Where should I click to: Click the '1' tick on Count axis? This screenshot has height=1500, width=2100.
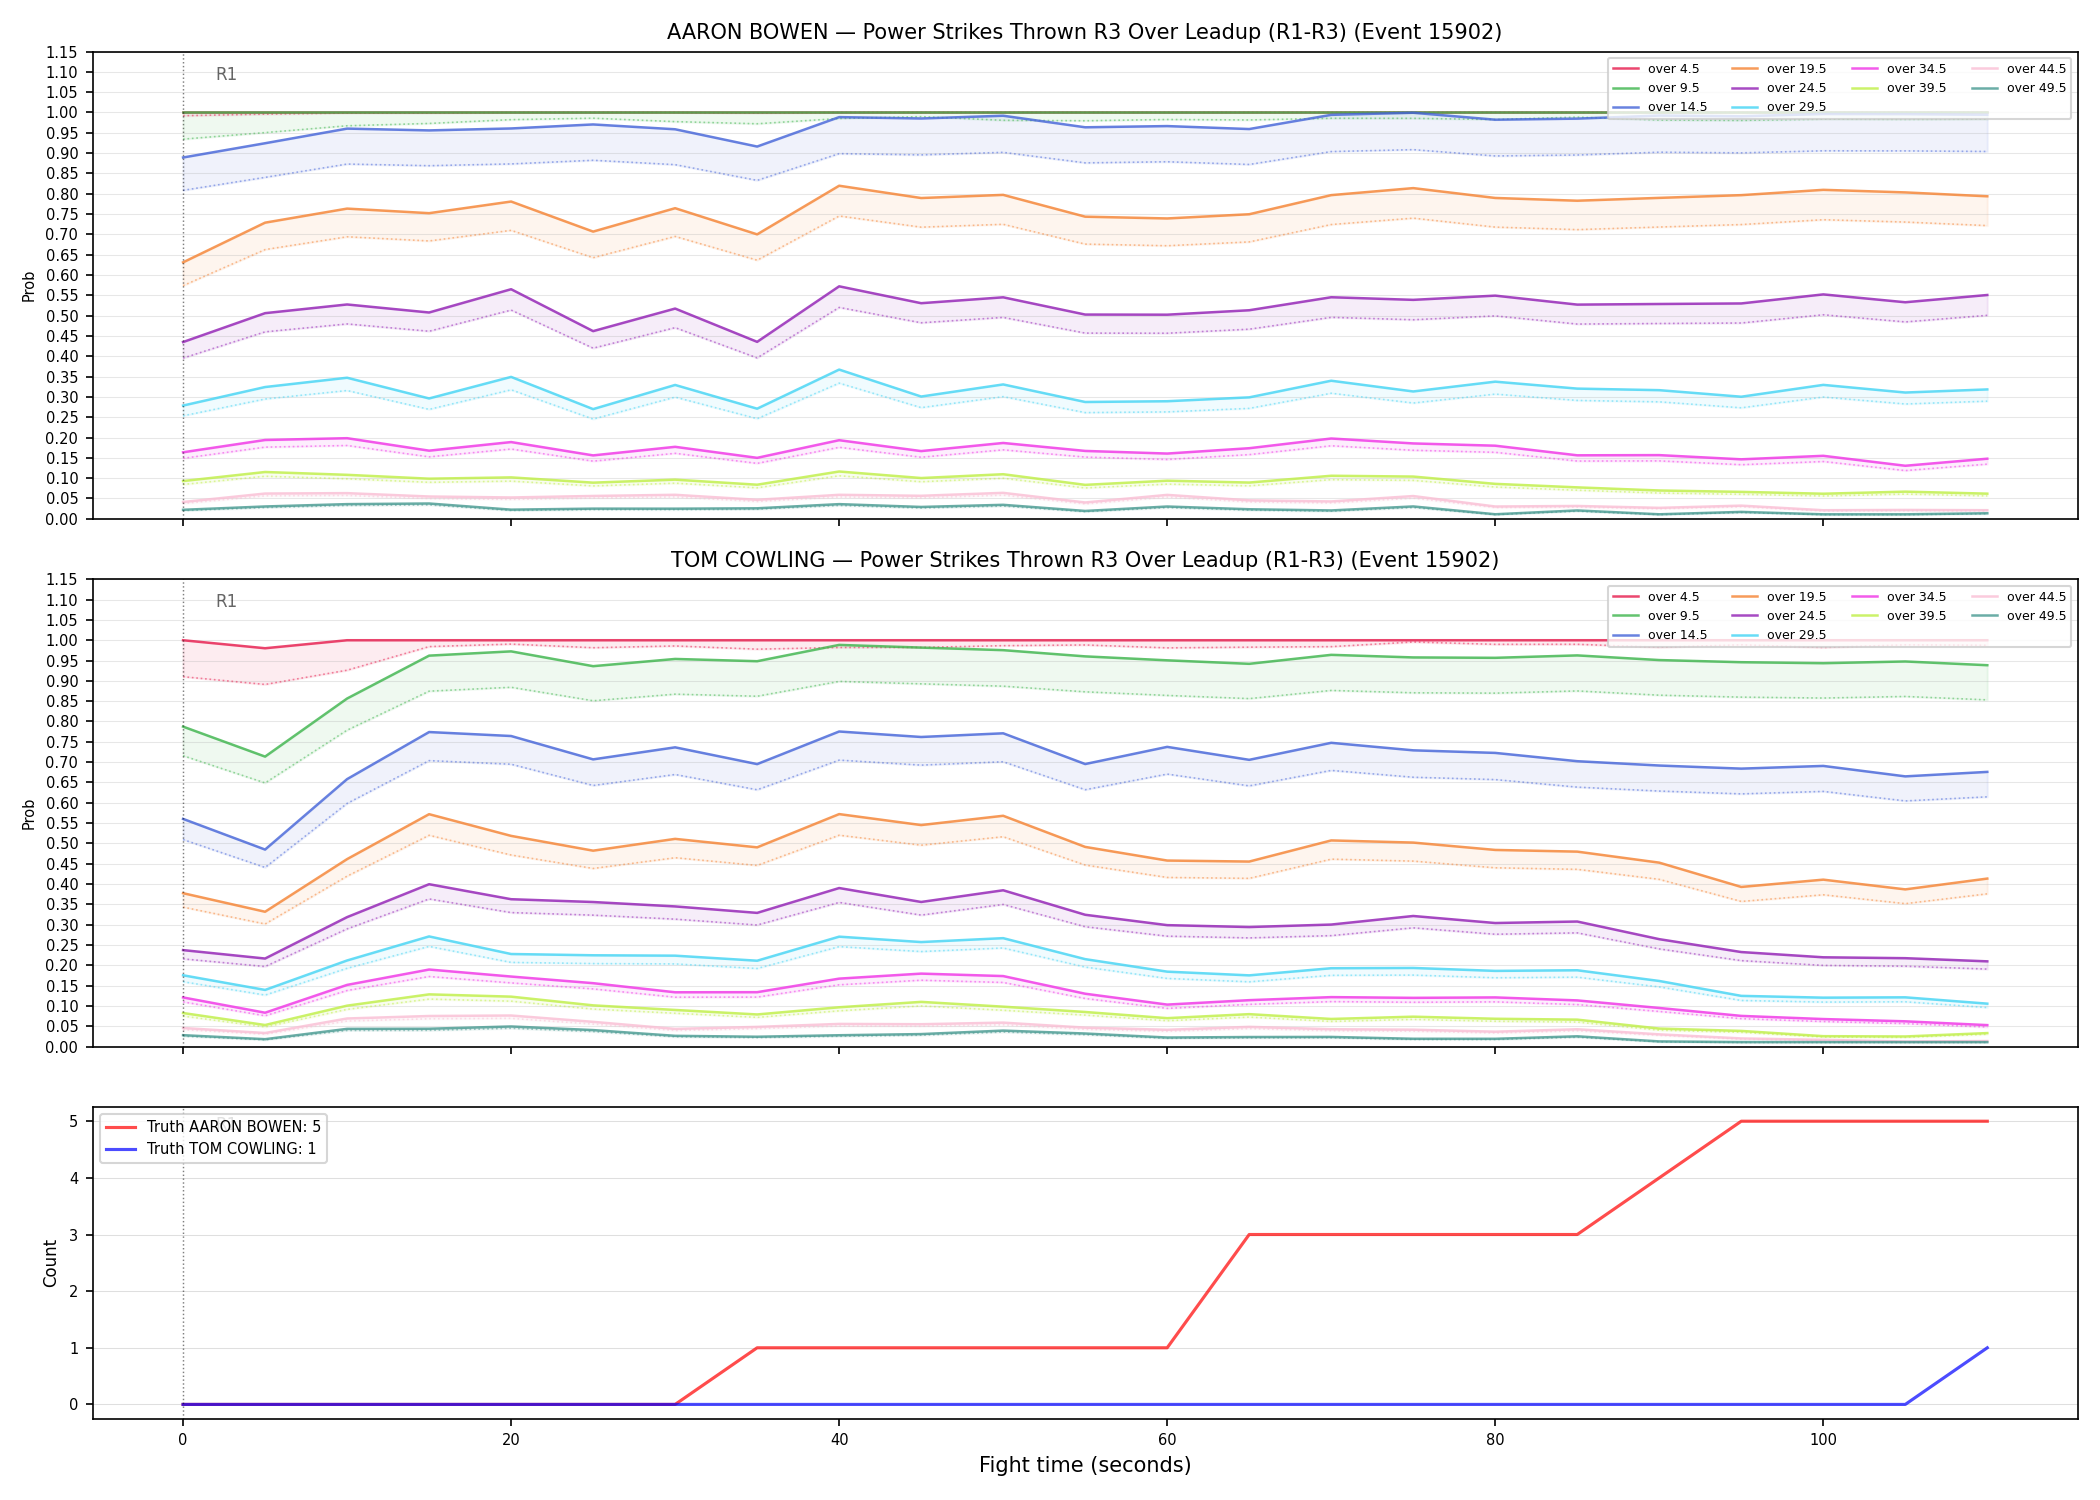(x=74, y=1348)
